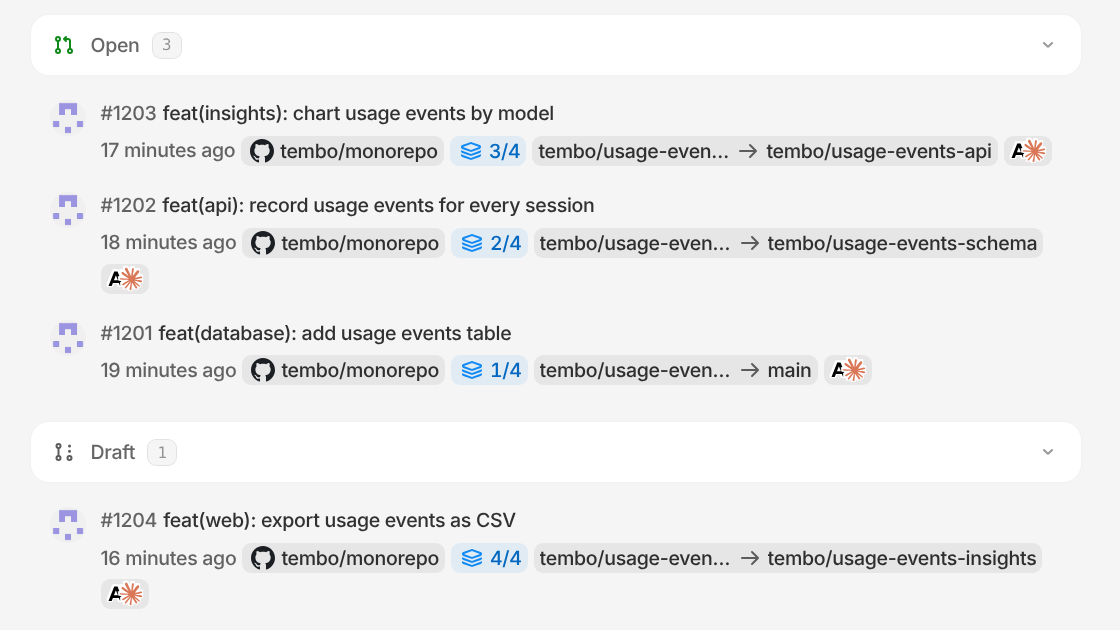Click the 16 minutes ago timestamp
Viewport: 1120px width, 630px height.
[x=168, y=558]
